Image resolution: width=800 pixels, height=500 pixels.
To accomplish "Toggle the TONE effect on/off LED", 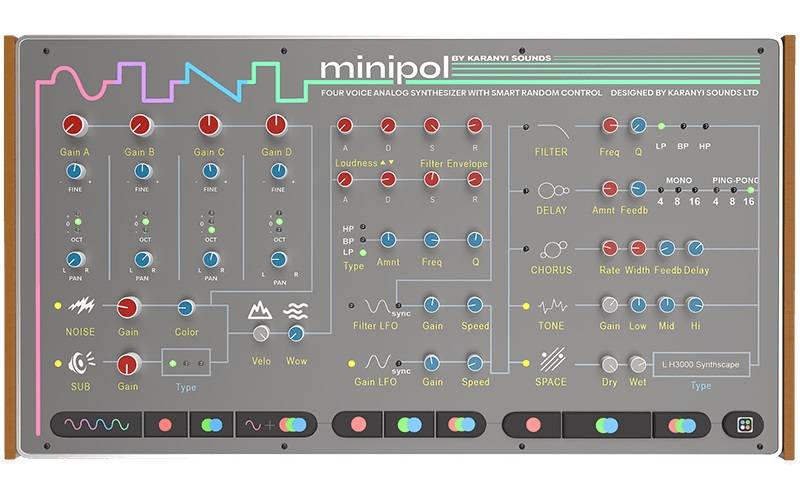I will click(x=523, y=307).
